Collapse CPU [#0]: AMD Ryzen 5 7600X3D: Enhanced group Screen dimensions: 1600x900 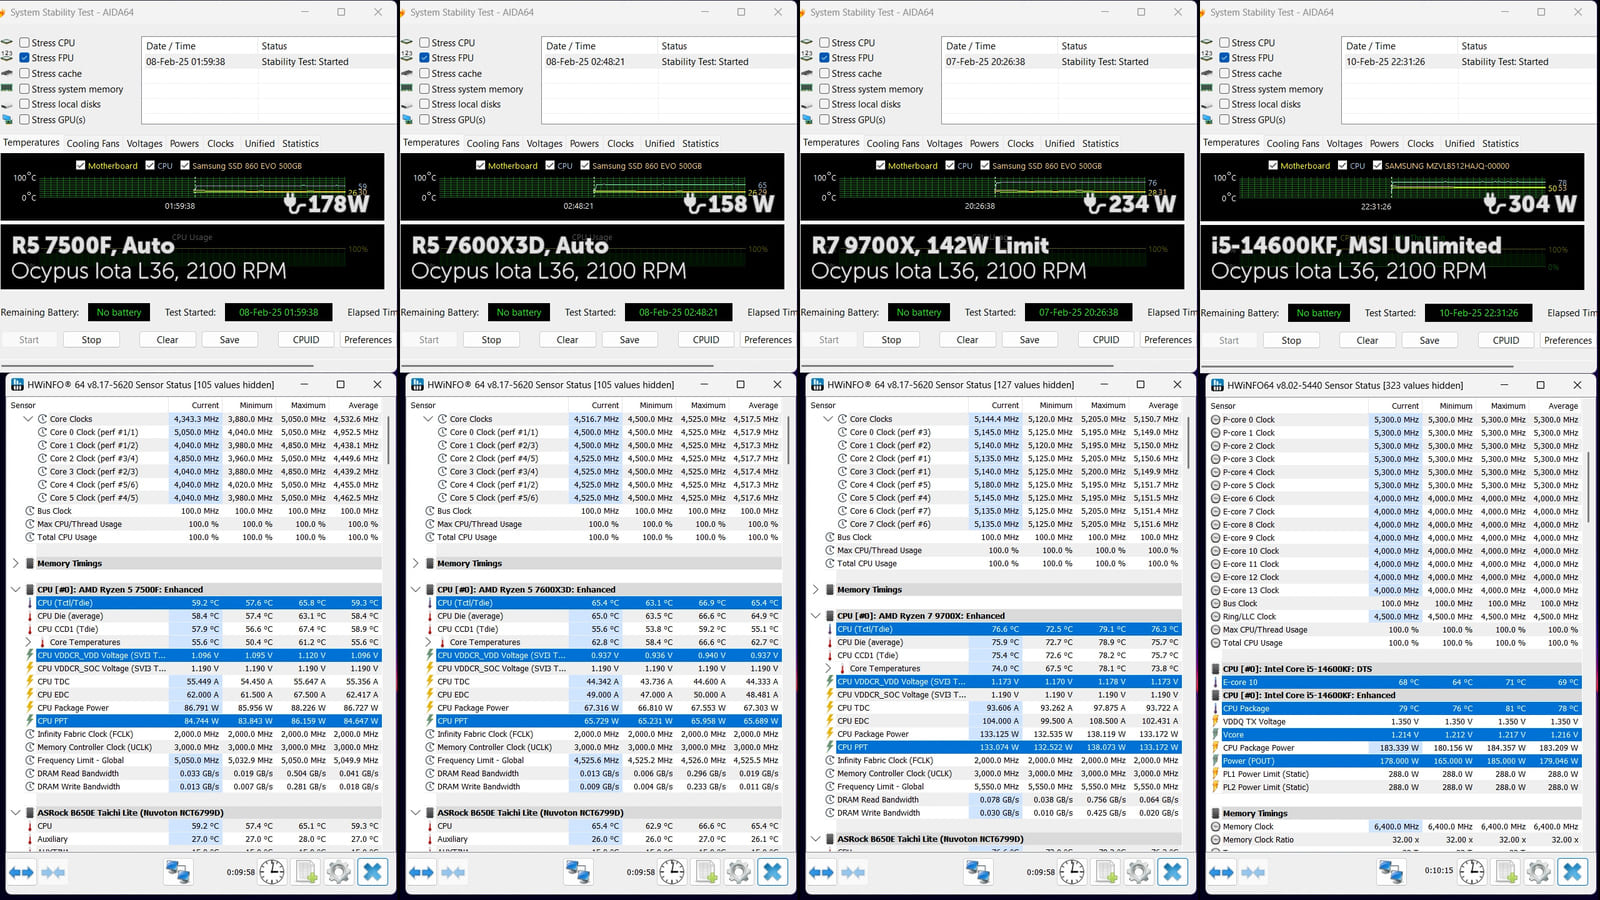tap(416, 589)
